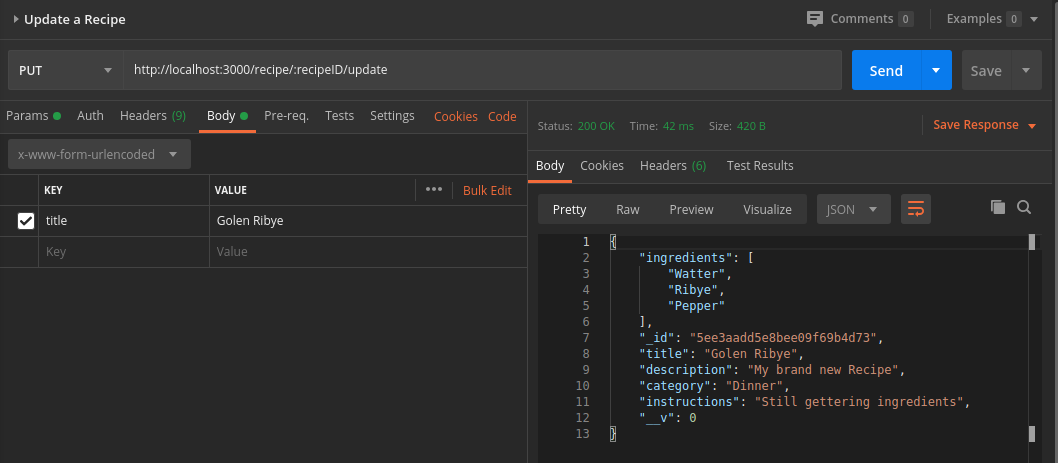Open the Save button dropdown arrow
The height and width of the screenshot is (463, 1058).
(x=1026, y=70)
